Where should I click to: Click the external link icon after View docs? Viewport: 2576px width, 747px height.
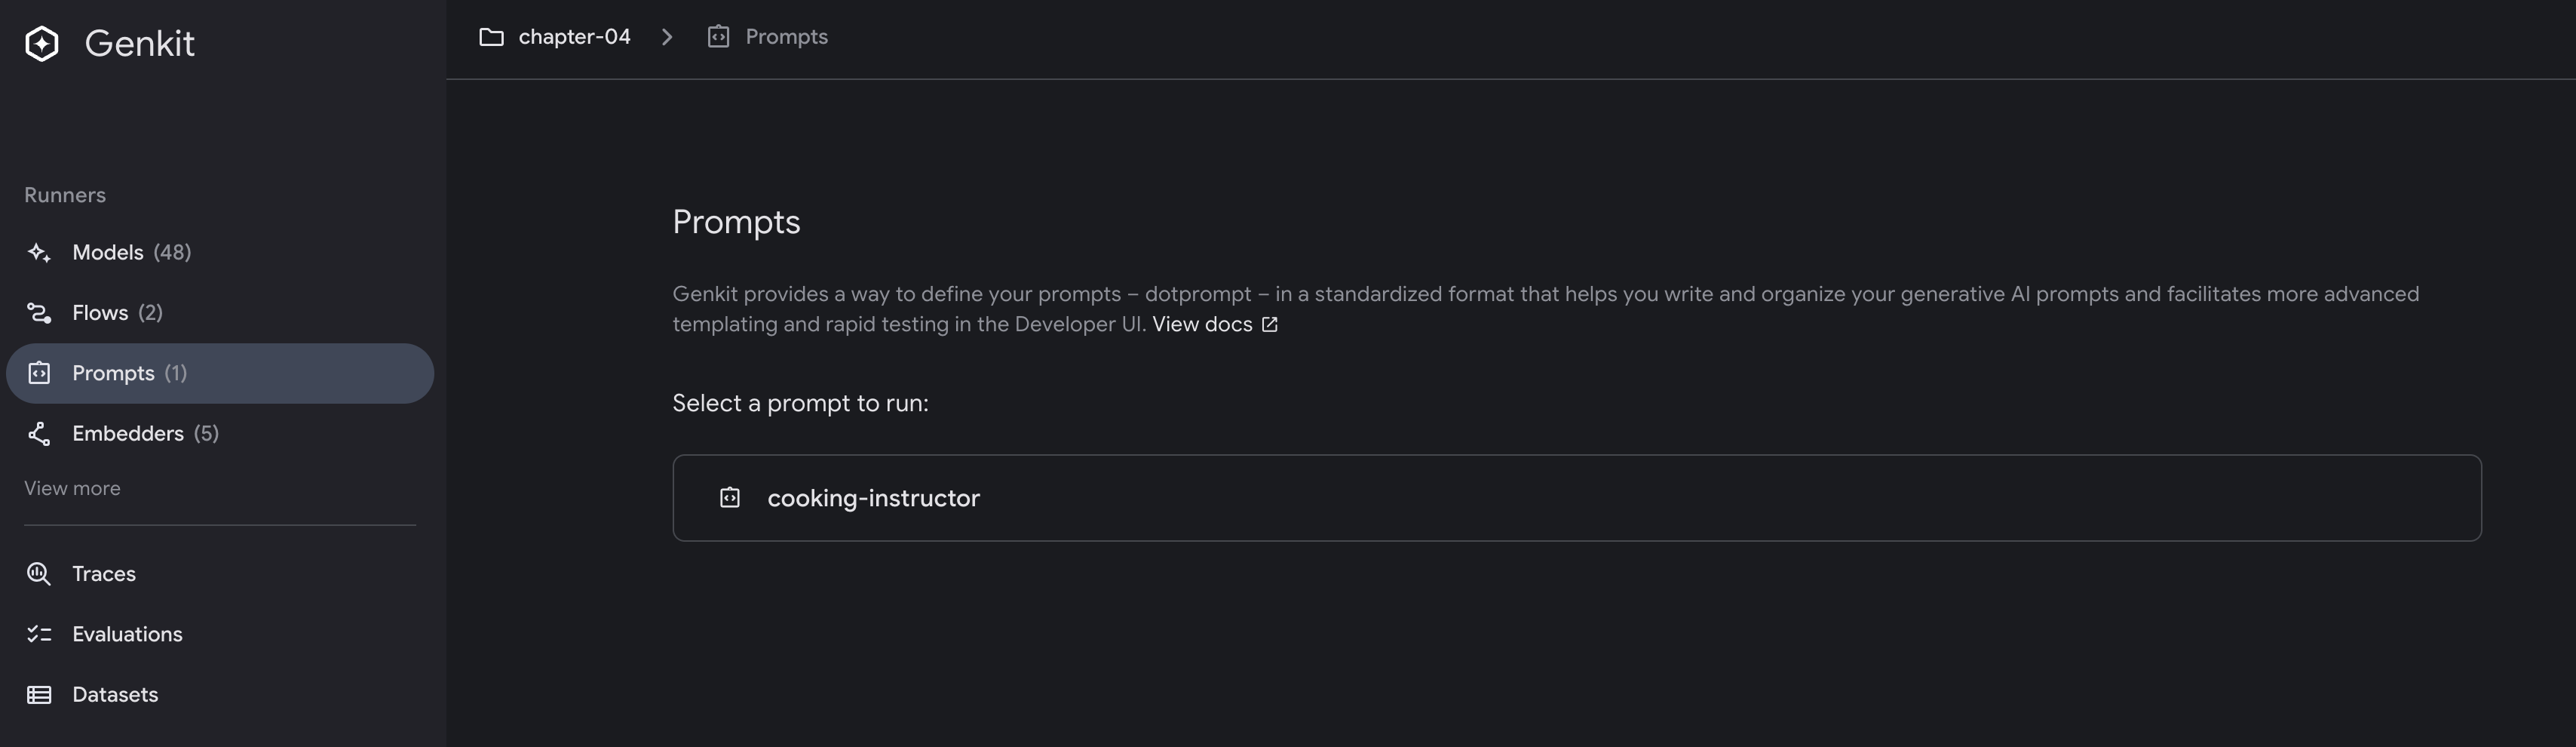click(x=1270, y=325)
